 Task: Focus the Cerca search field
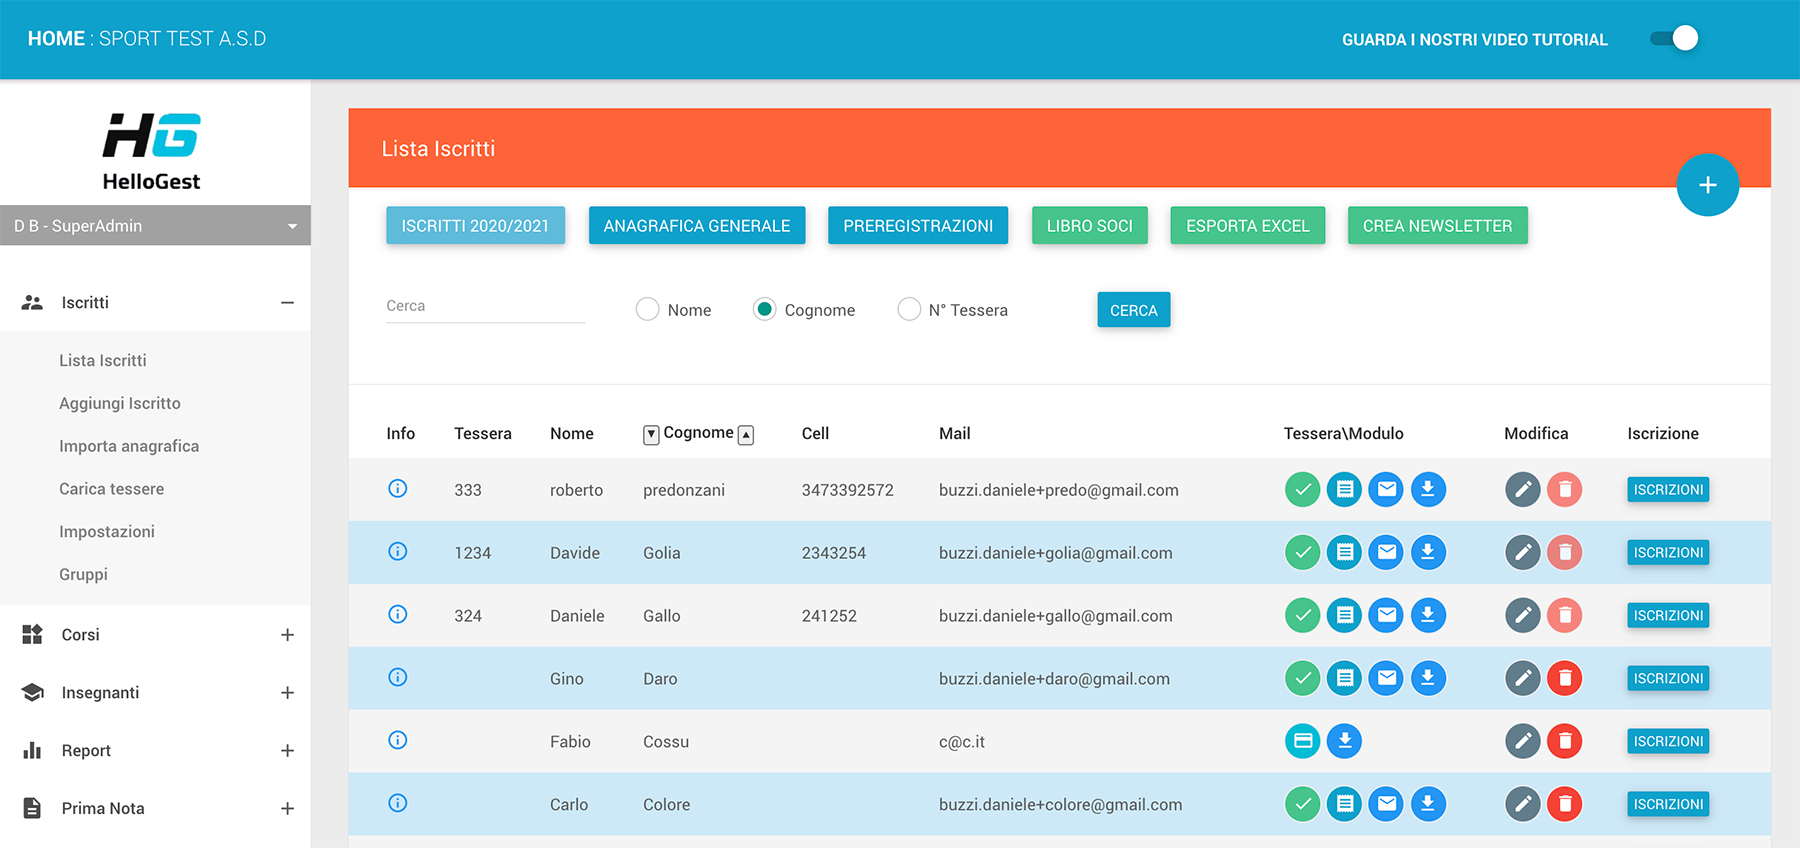click(x=485, y=307)
